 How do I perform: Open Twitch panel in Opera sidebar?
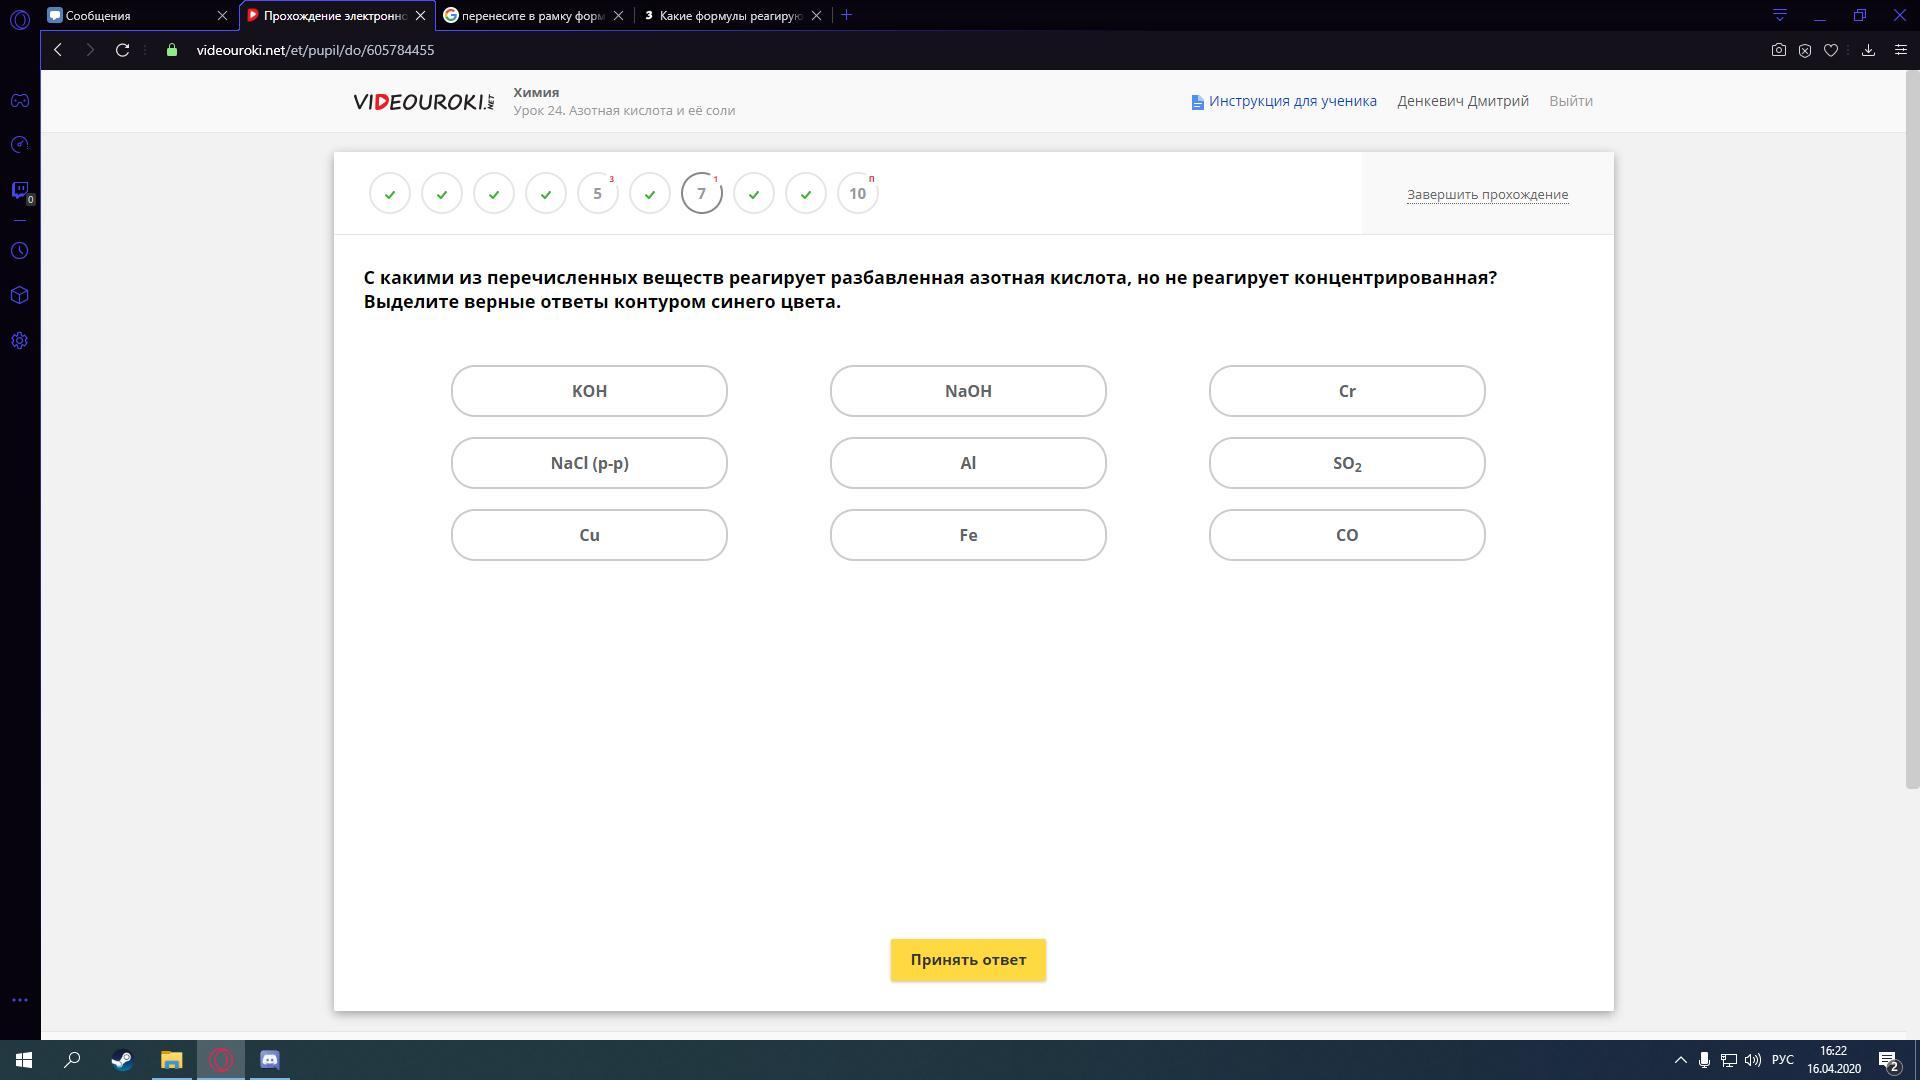(20, 190)
